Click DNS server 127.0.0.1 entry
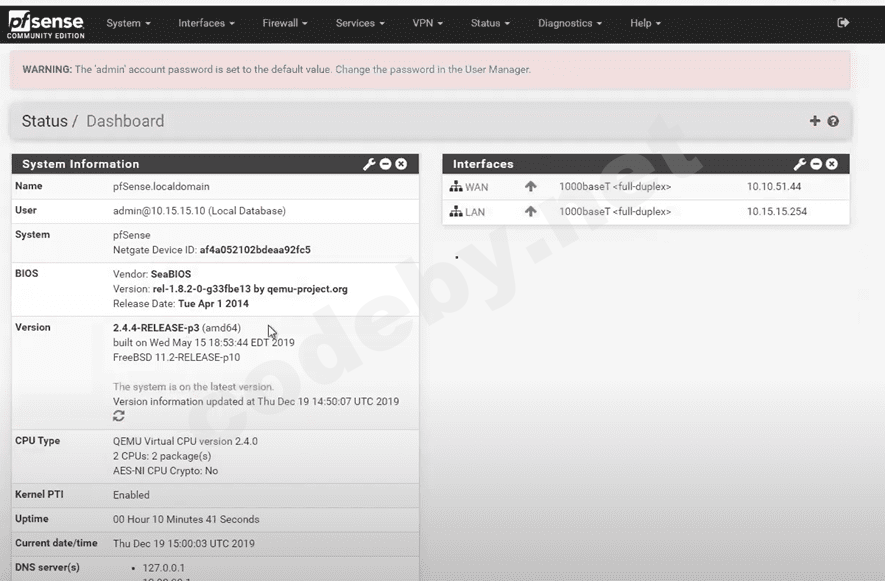 point(164,567)
